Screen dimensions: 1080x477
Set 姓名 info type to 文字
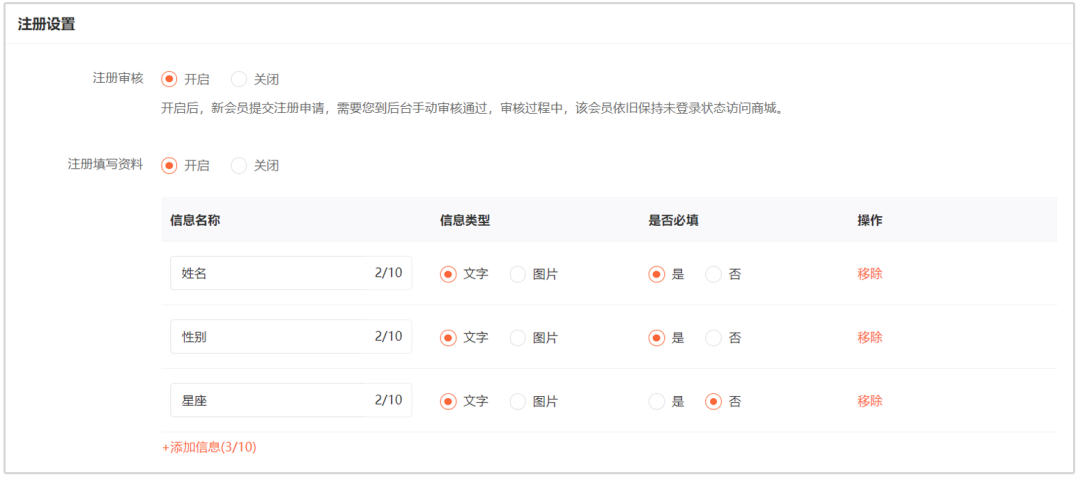tap(449, 274)
